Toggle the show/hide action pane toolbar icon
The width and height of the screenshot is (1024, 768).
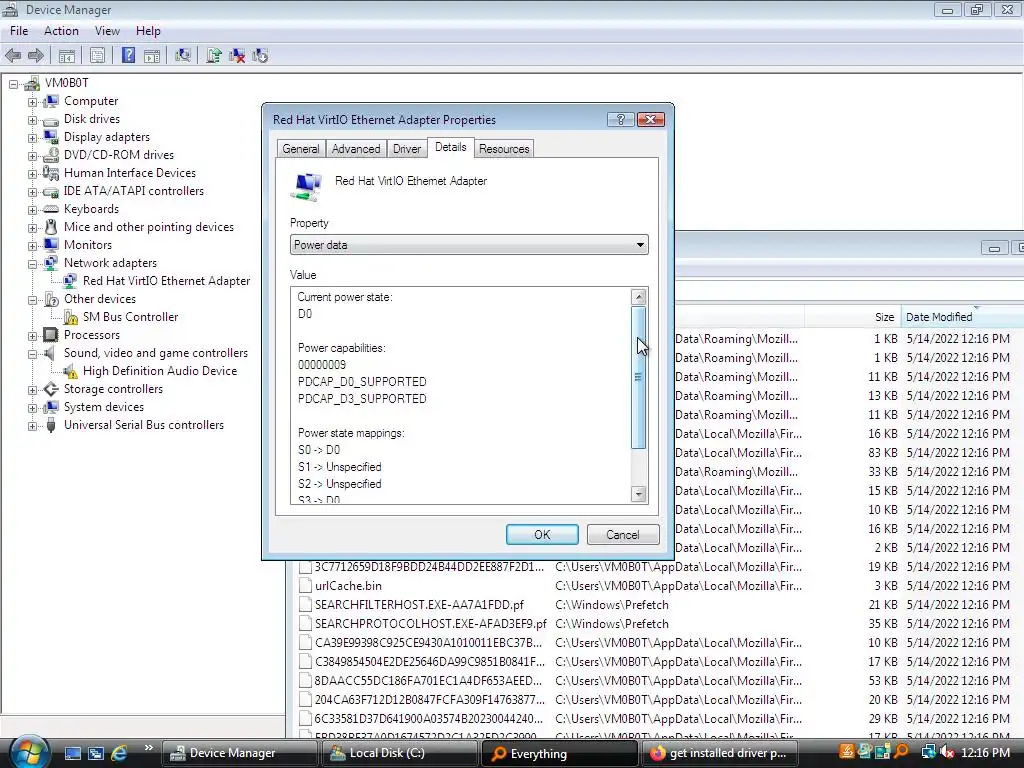tap(152, 56)
